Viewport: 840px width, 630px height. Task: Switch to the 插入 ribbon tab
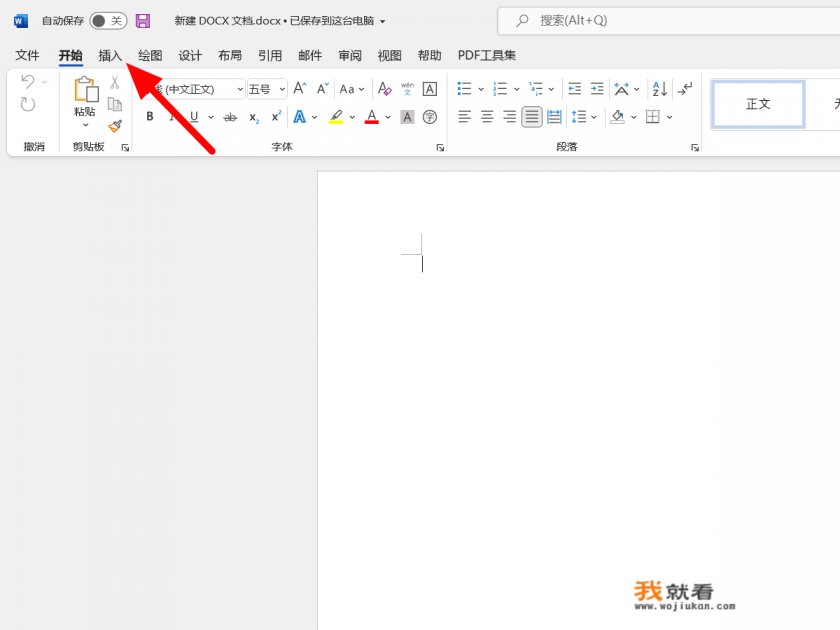(109, 55)
